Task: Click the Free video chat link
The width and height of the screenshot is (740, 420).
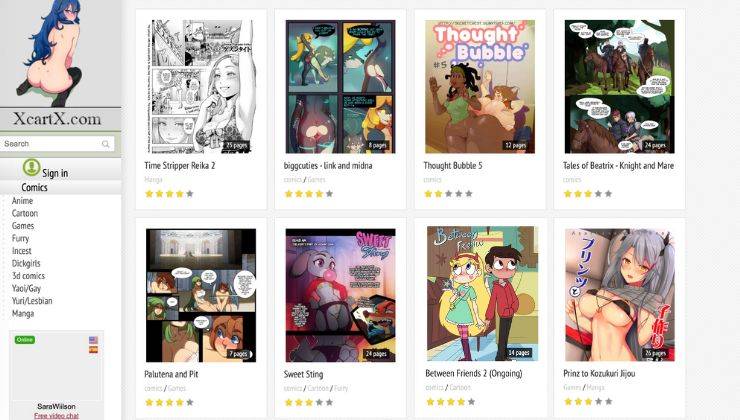Action: coord(56,416)
